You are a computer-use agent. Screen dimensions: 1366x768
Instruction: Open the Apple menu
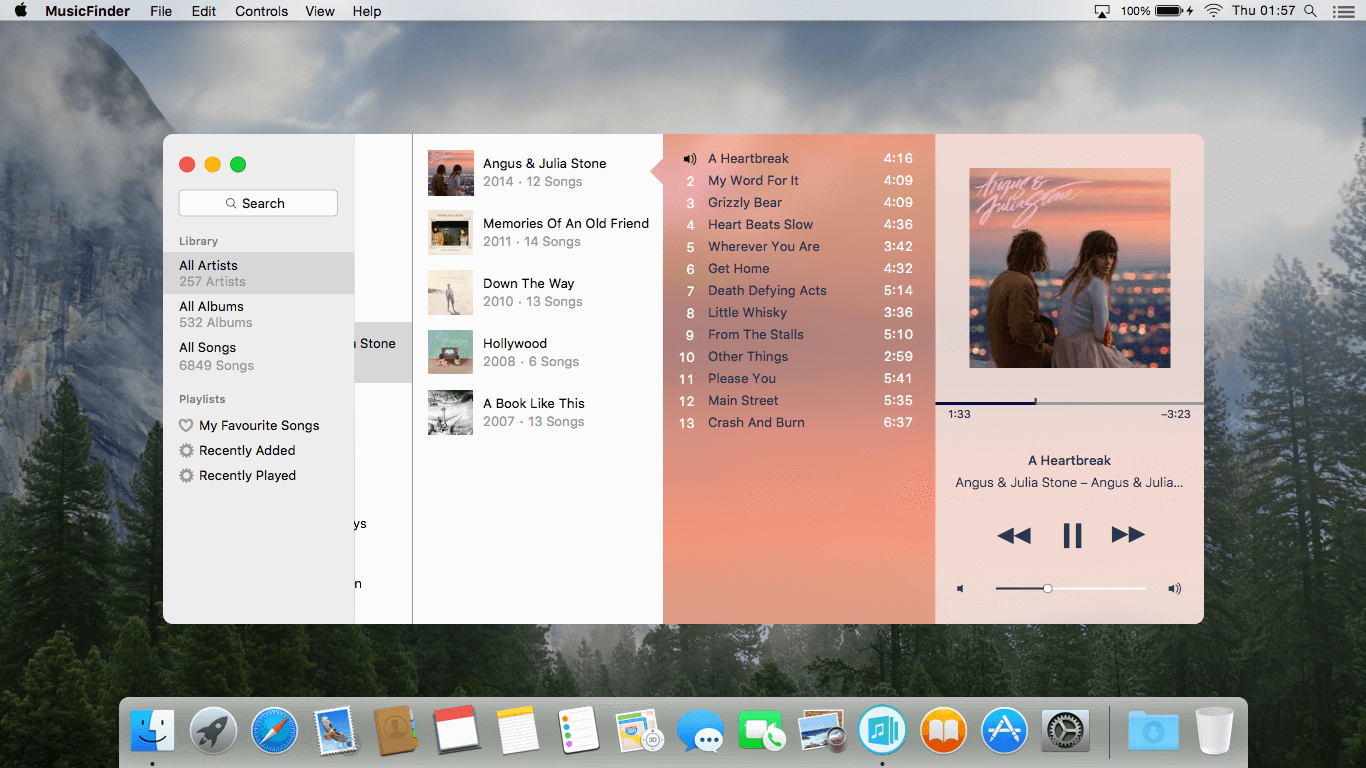pyautogui.click(x=20, y=11)
